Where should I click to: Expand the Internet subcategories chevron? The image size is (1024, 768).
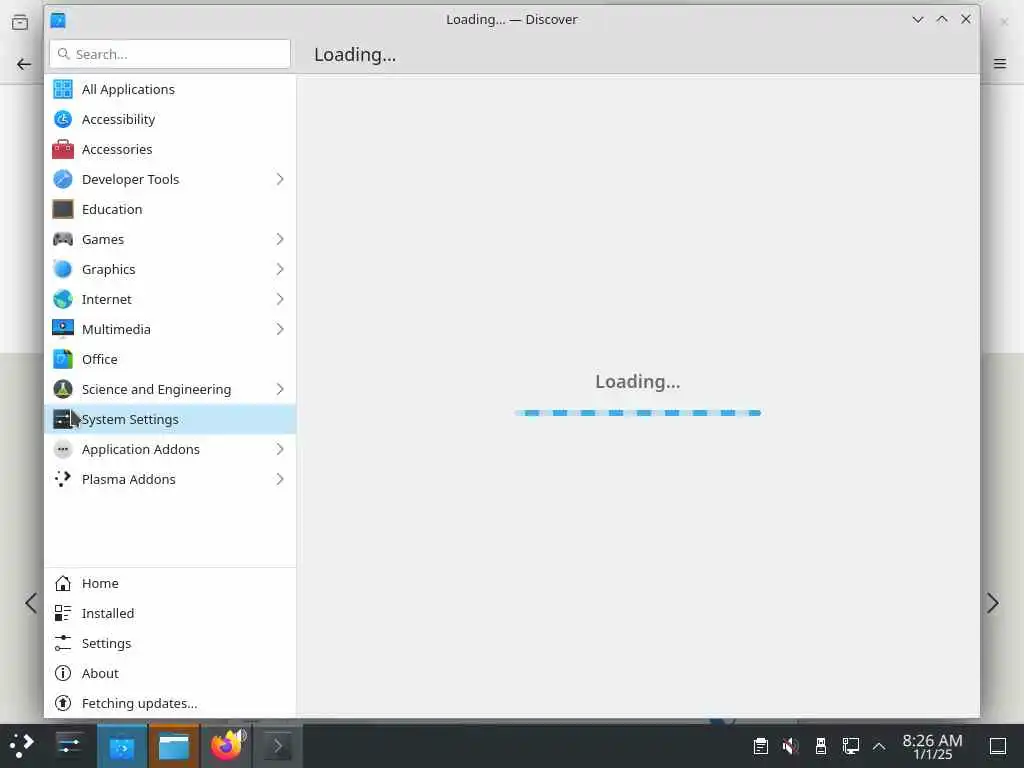pyautogui.click(x=280, y=300)
